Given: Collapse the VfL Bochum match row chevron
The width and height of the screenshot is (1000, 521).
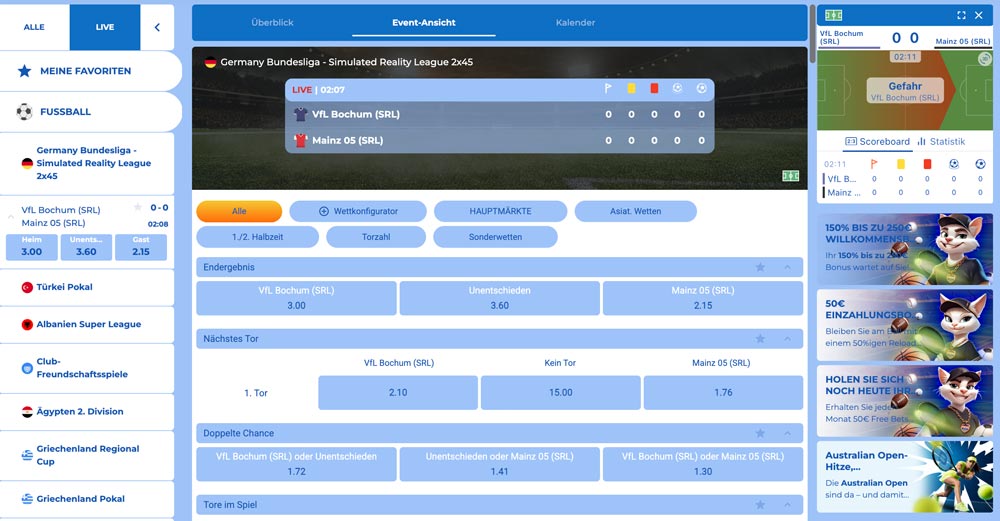Looking at the screenshot, I should [x=11, y=216].
